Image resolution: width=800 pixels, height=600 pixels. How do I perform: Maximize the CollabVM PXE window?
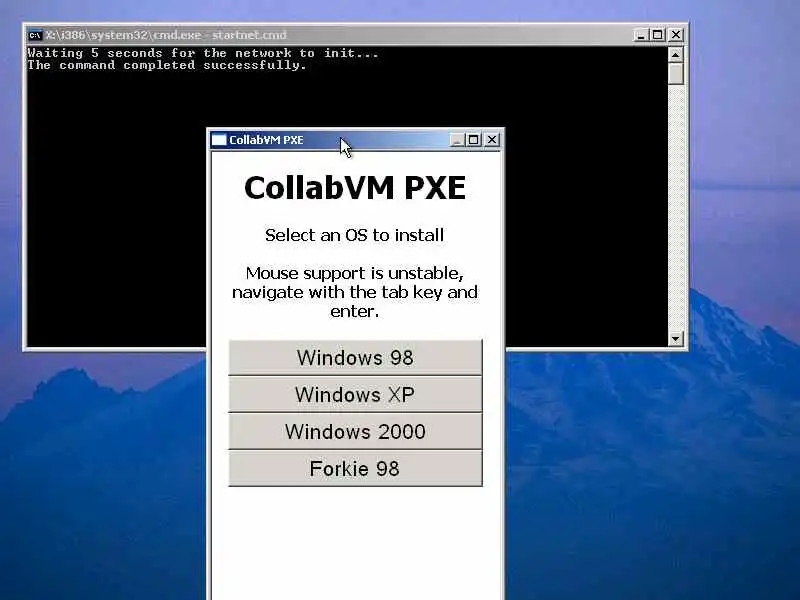473,140
